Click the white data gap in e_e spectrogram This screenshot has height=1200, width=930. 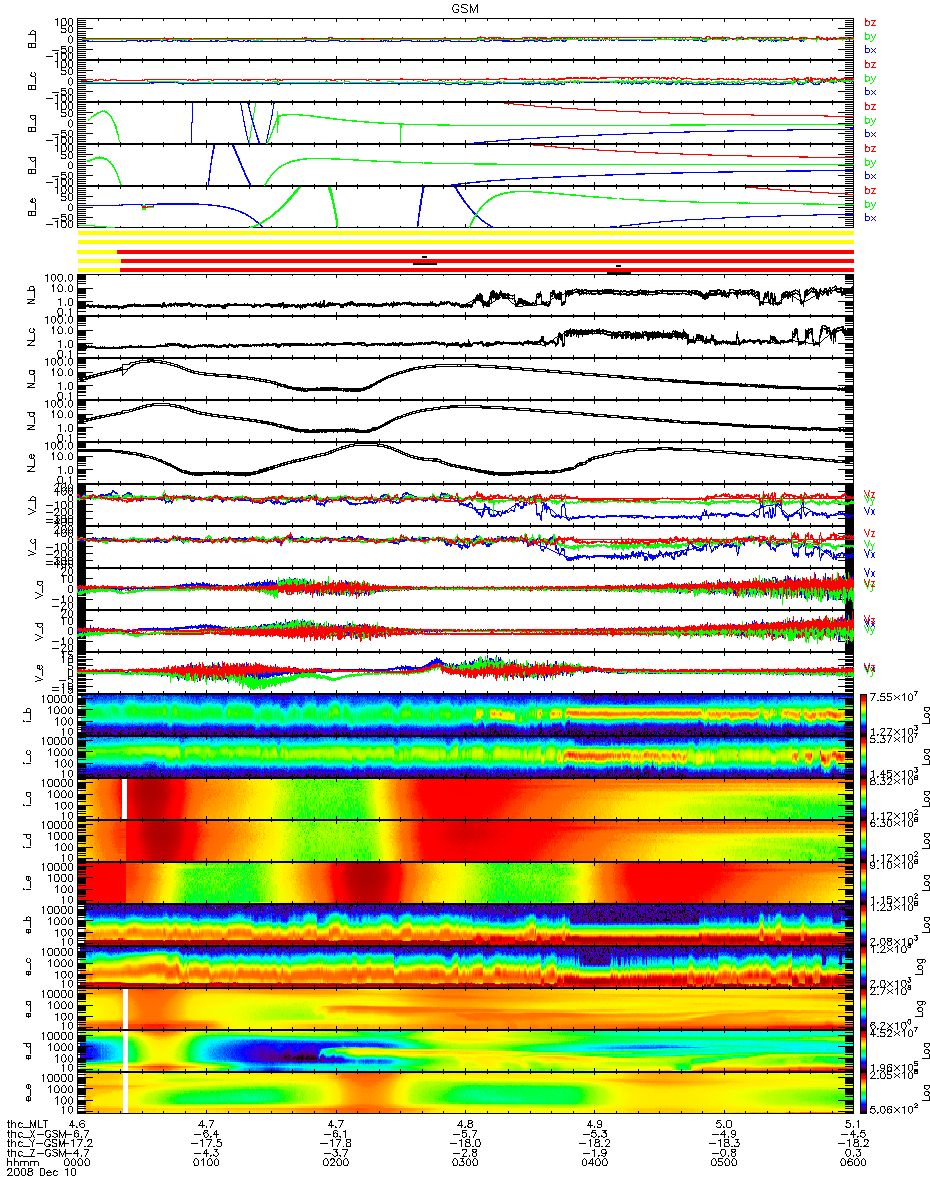[125, 1092]
